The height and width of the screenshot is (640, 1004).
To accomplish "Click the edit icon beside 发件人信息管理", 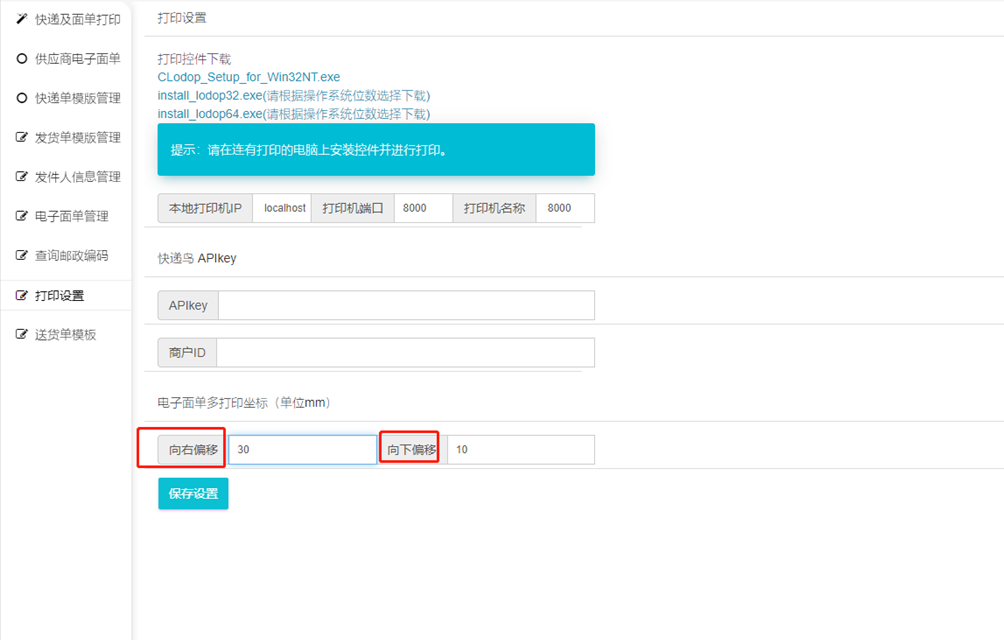I will 22,177.
